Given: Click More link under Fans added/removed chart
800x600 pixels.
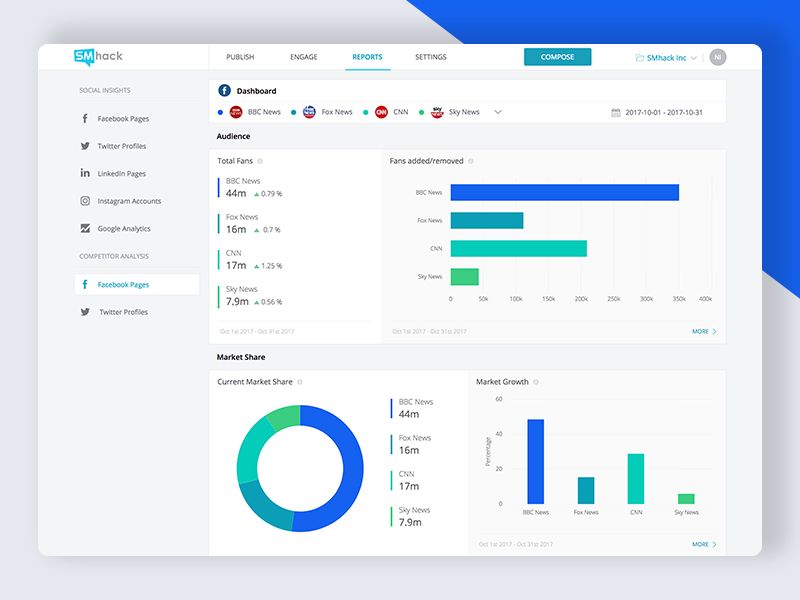Looking at the screenshot, I should point(704,331).
